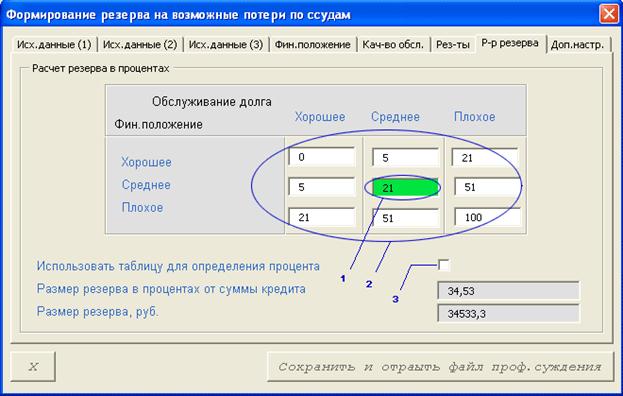
Task: Click the Обслуживание долга heading text
Action: point(212,102)
